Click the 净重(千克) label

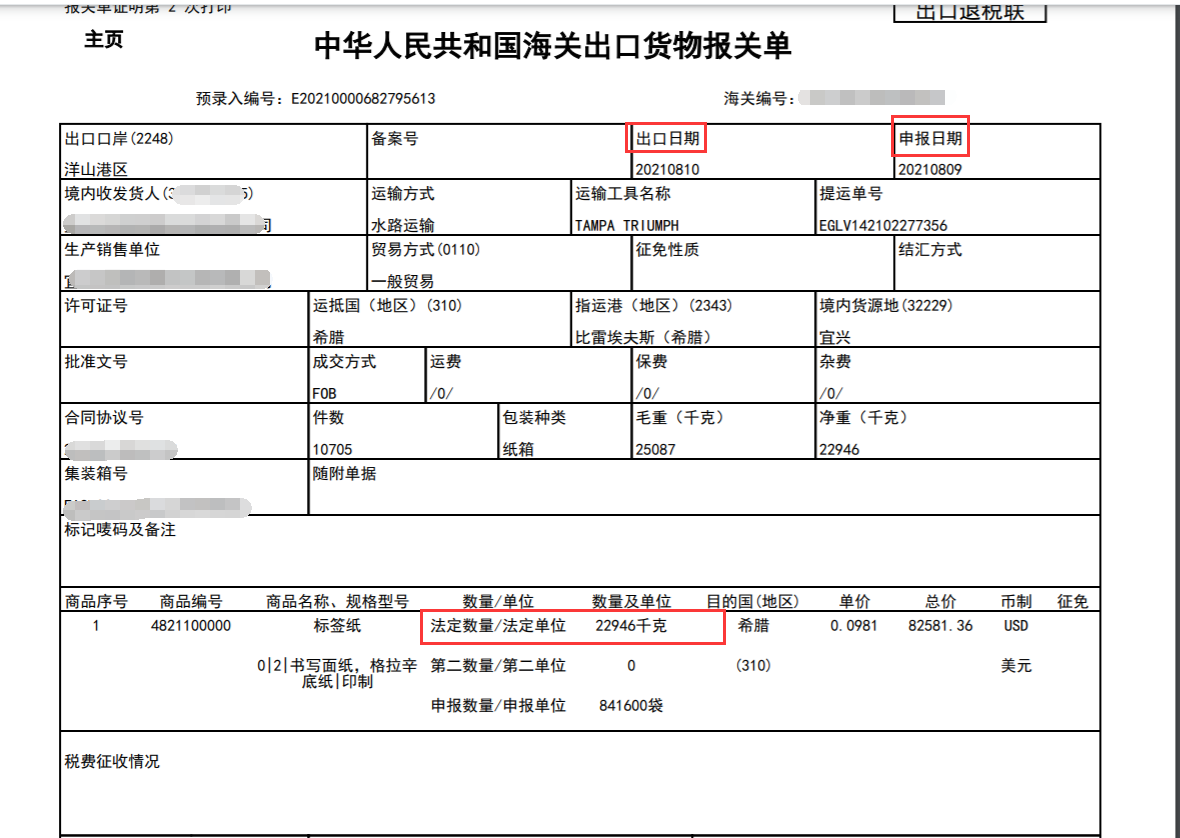863,417
